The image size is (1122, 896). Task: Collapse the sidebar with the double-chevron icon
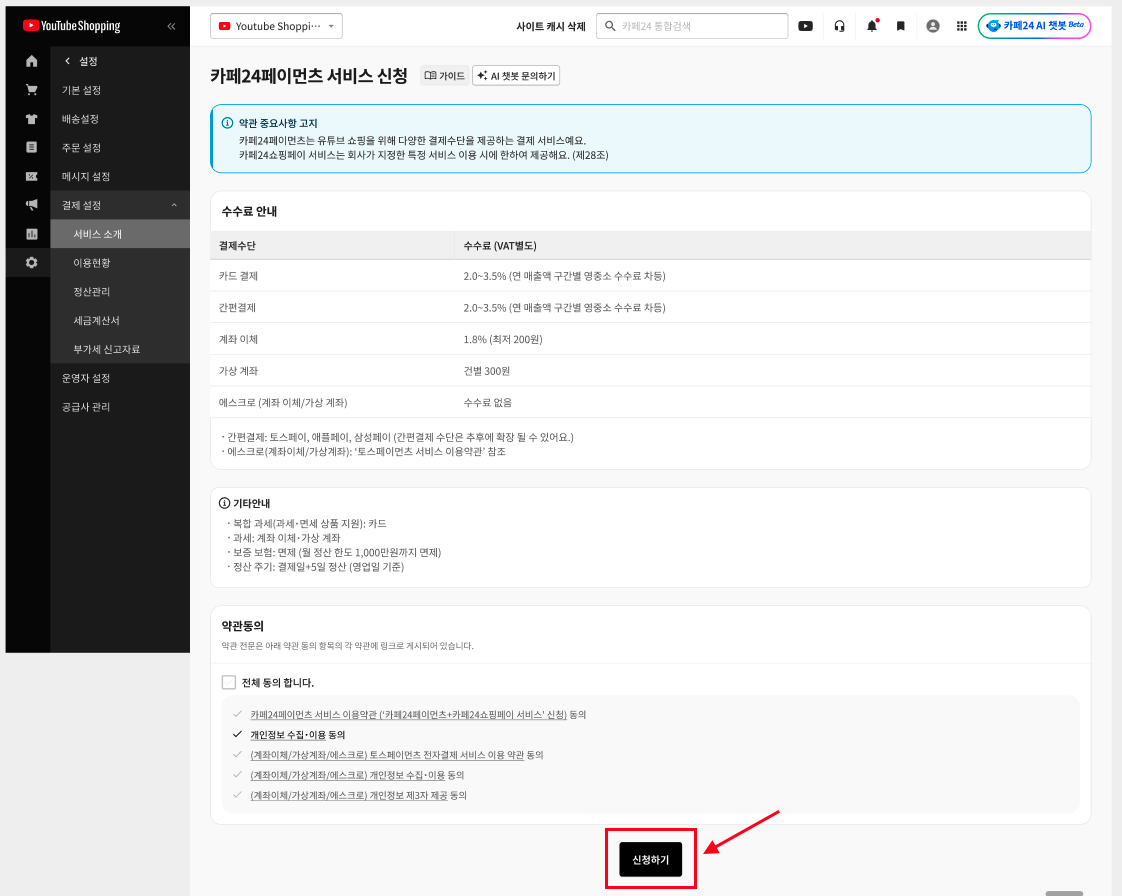pos(171,26)
